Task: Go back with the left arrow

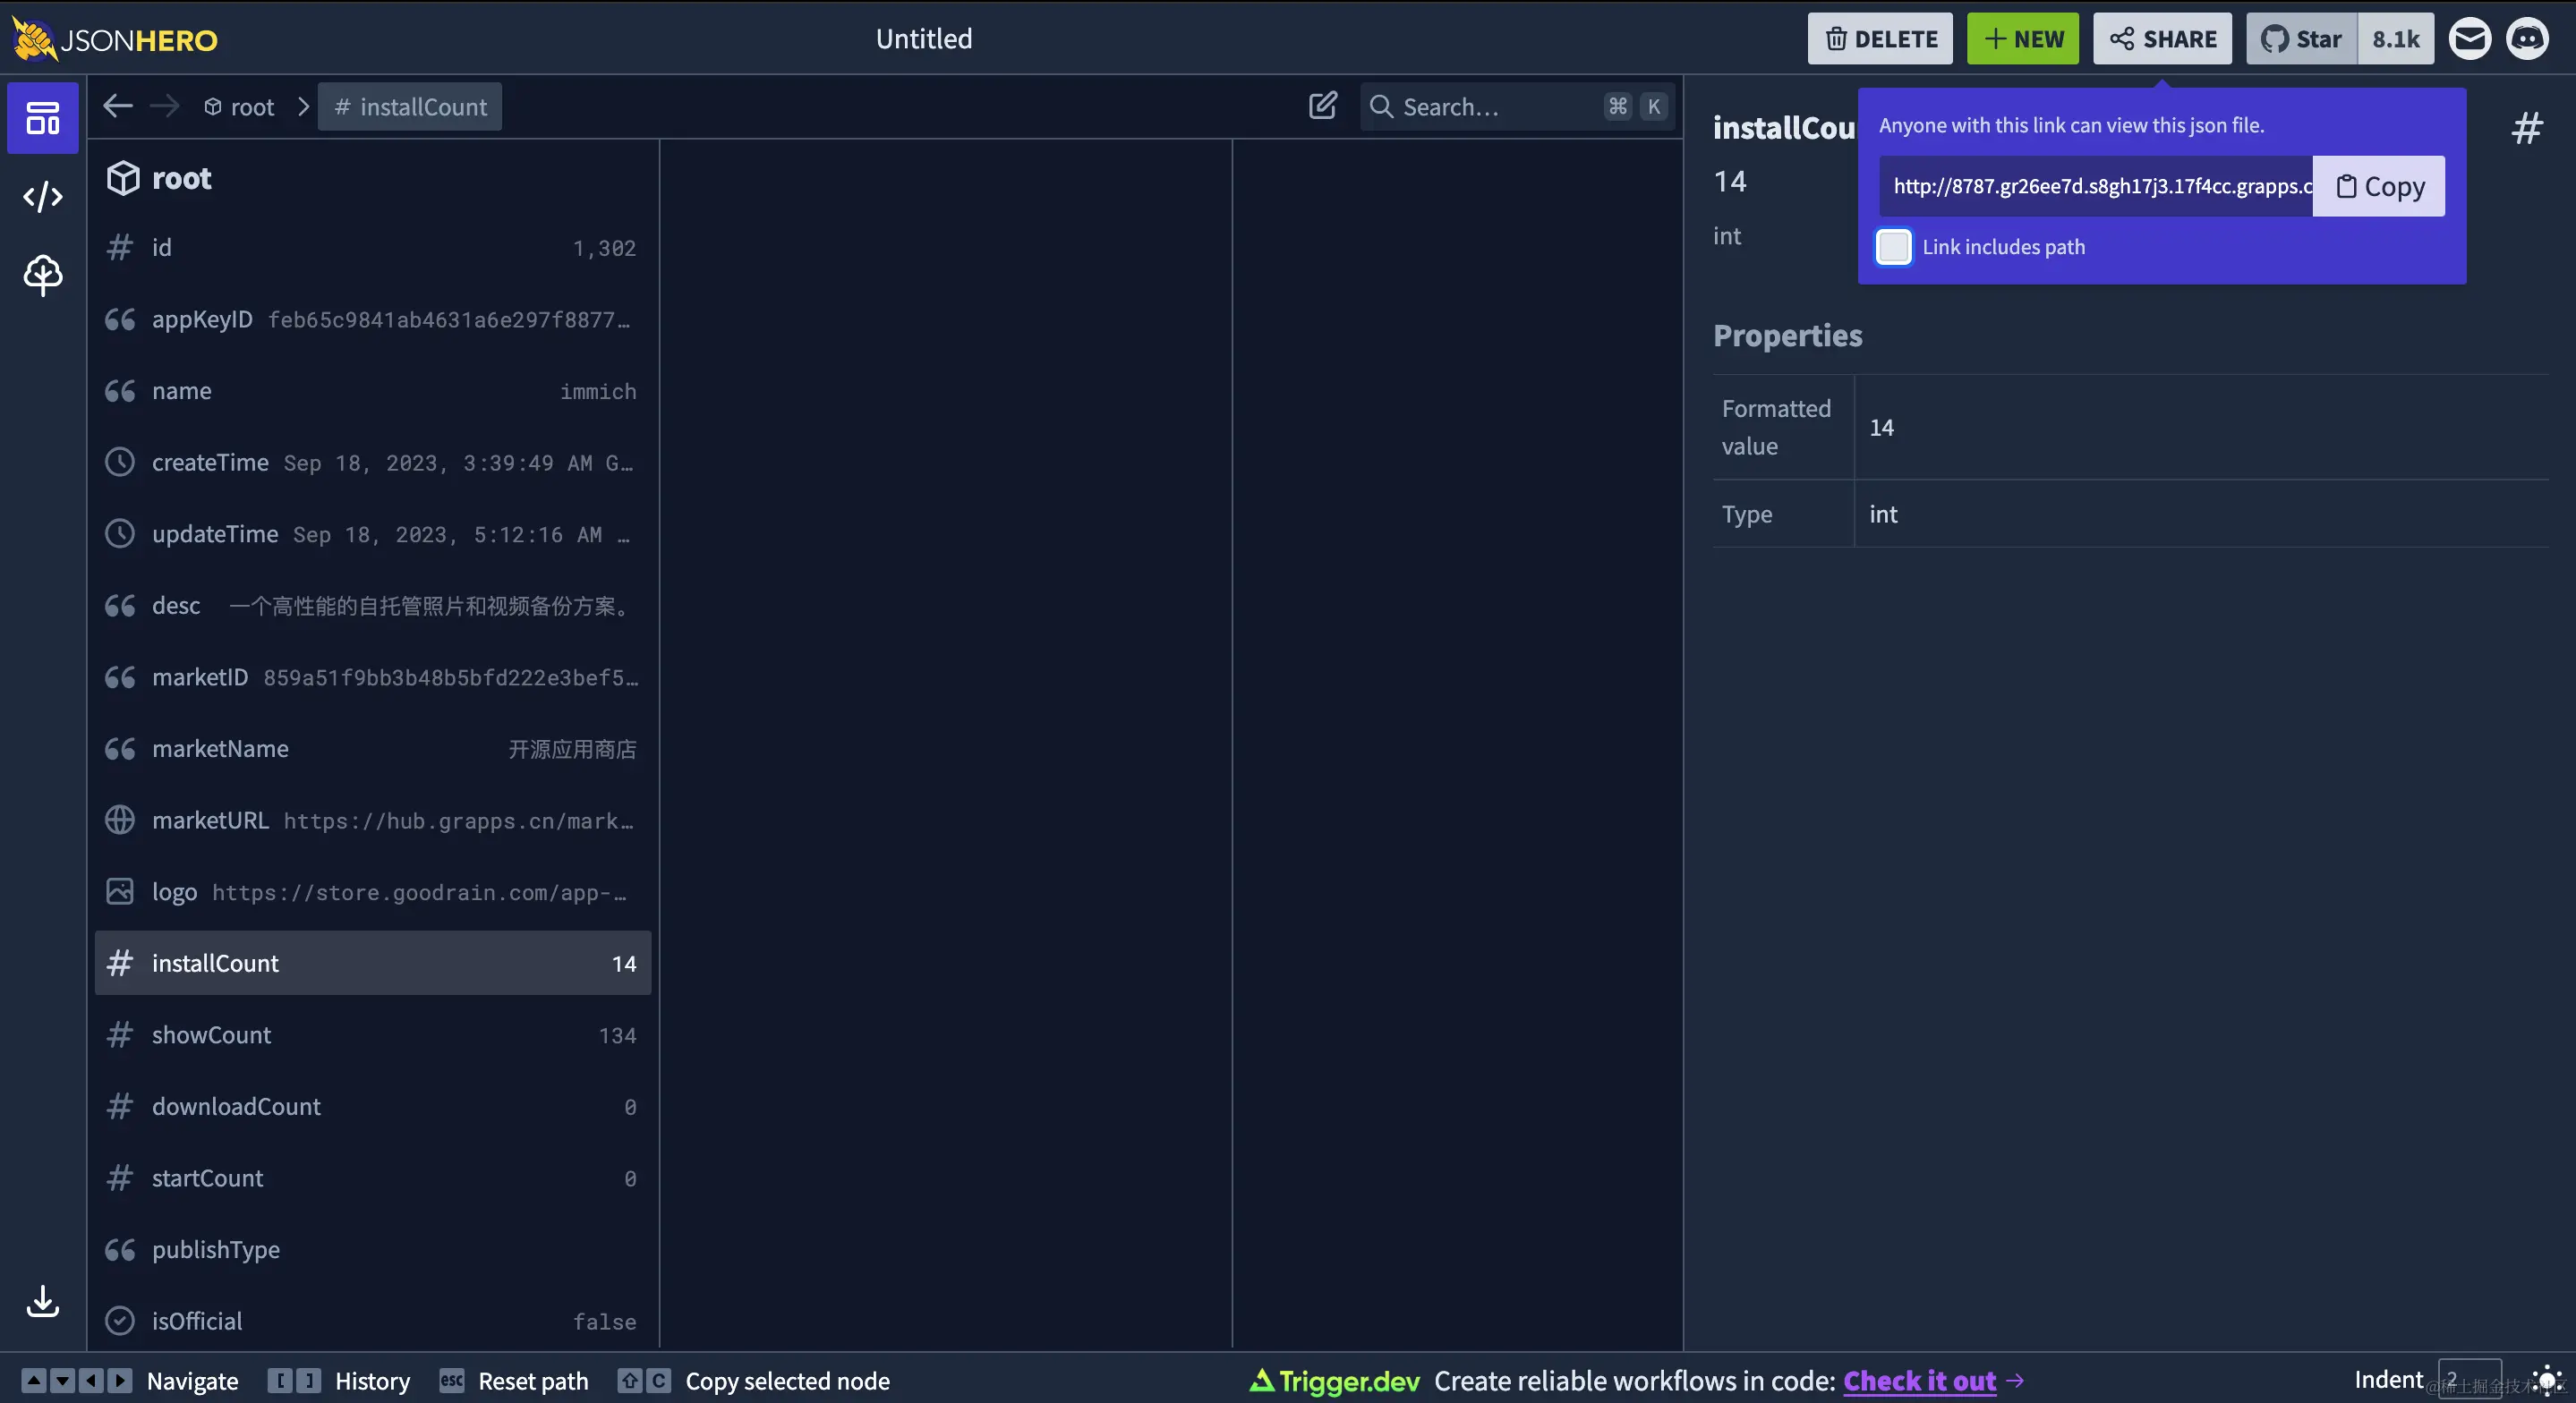Action: click(x=118, y=106)
